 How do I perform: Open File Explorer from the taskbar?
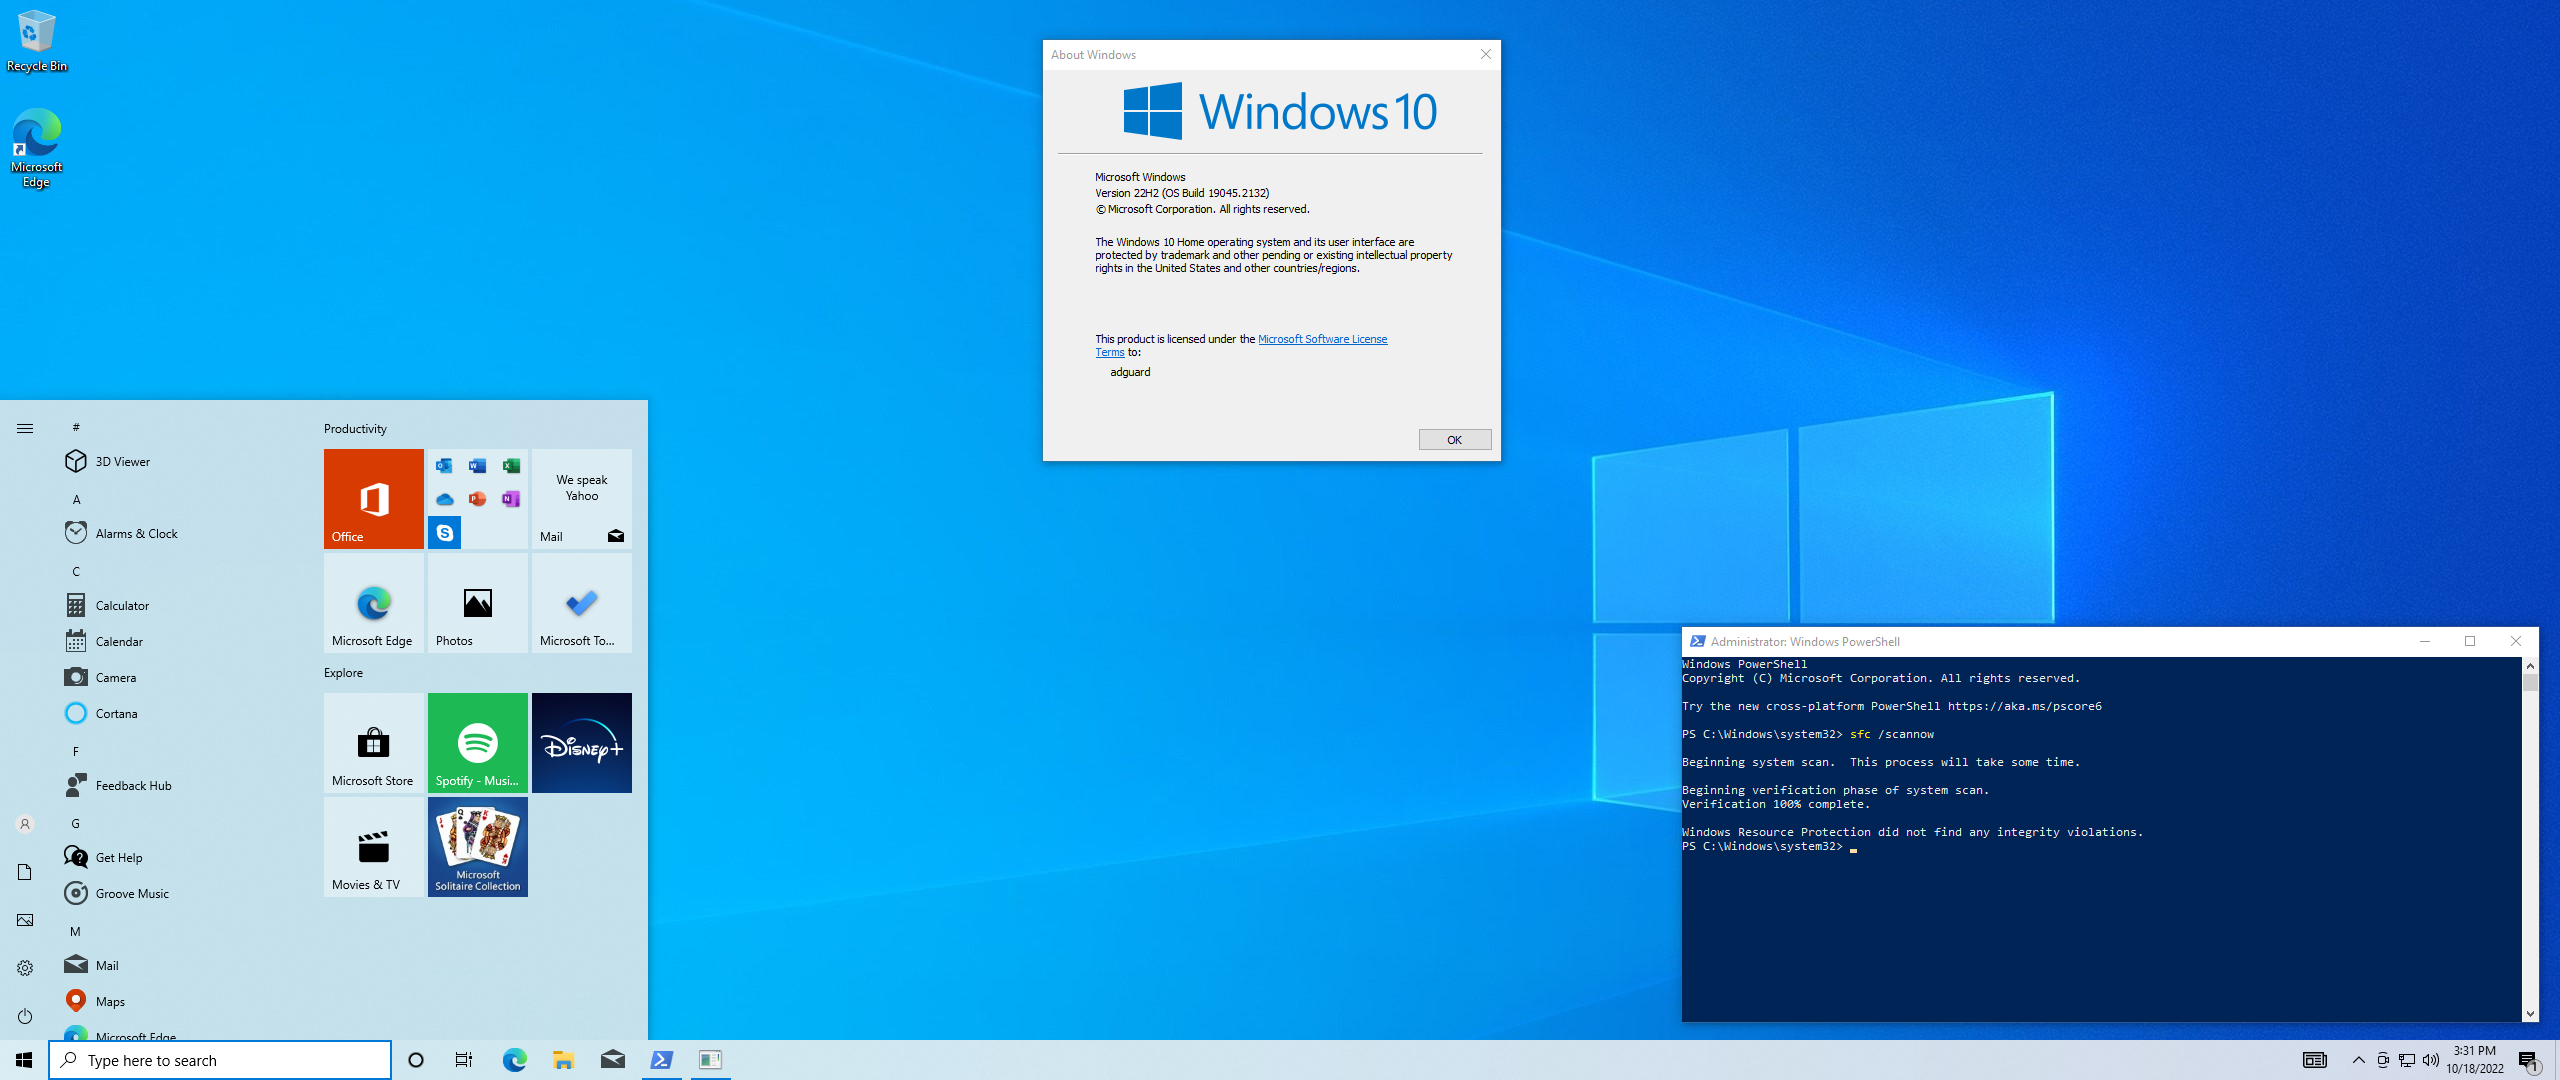point(563,1060)
